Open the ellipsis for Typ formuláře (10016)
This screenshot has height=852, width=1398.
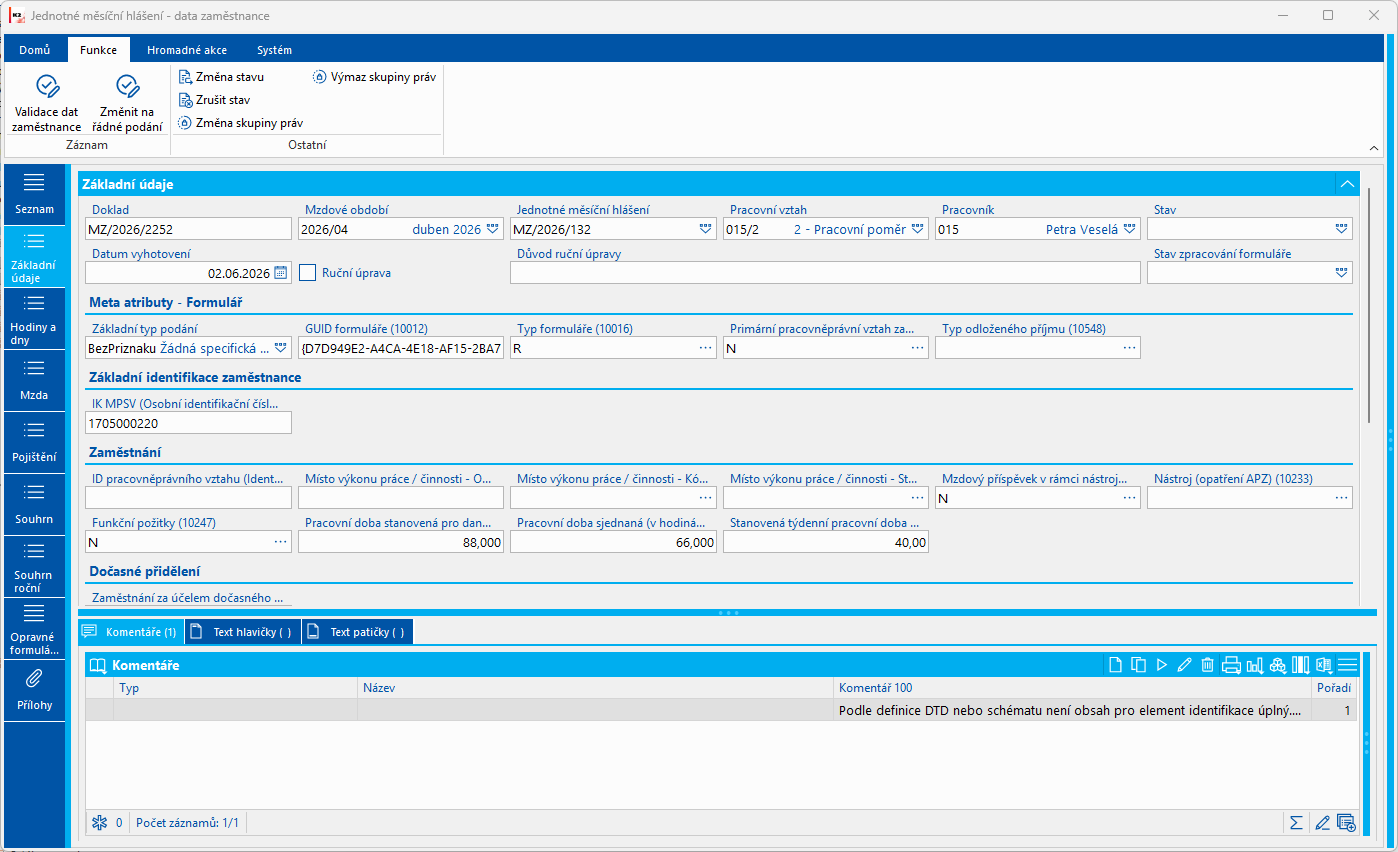click(706, 348)
